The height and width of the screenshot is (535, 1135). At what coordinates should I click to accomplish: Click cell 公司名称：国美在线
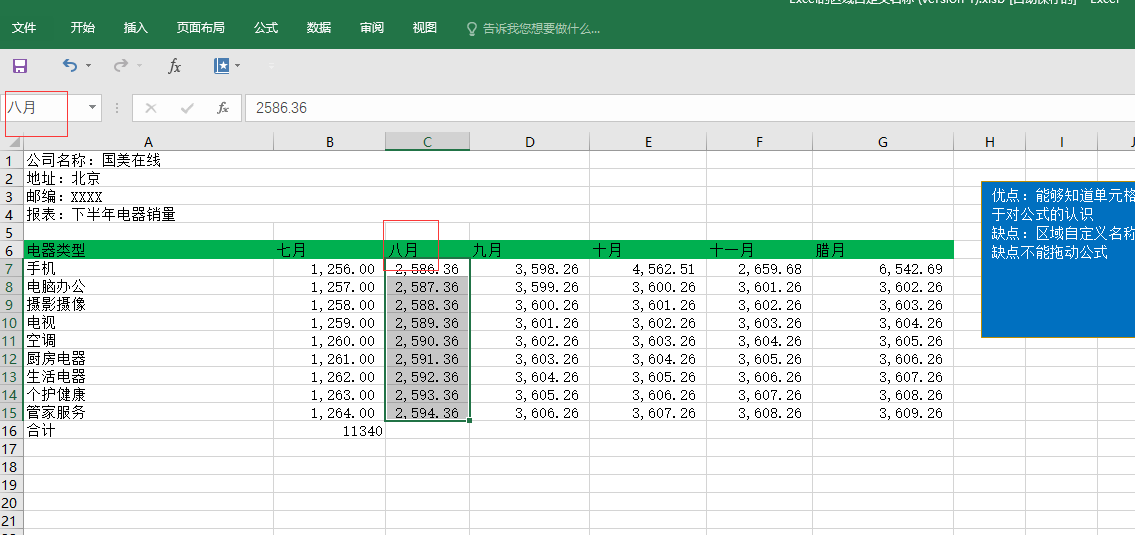click(148, 160)
